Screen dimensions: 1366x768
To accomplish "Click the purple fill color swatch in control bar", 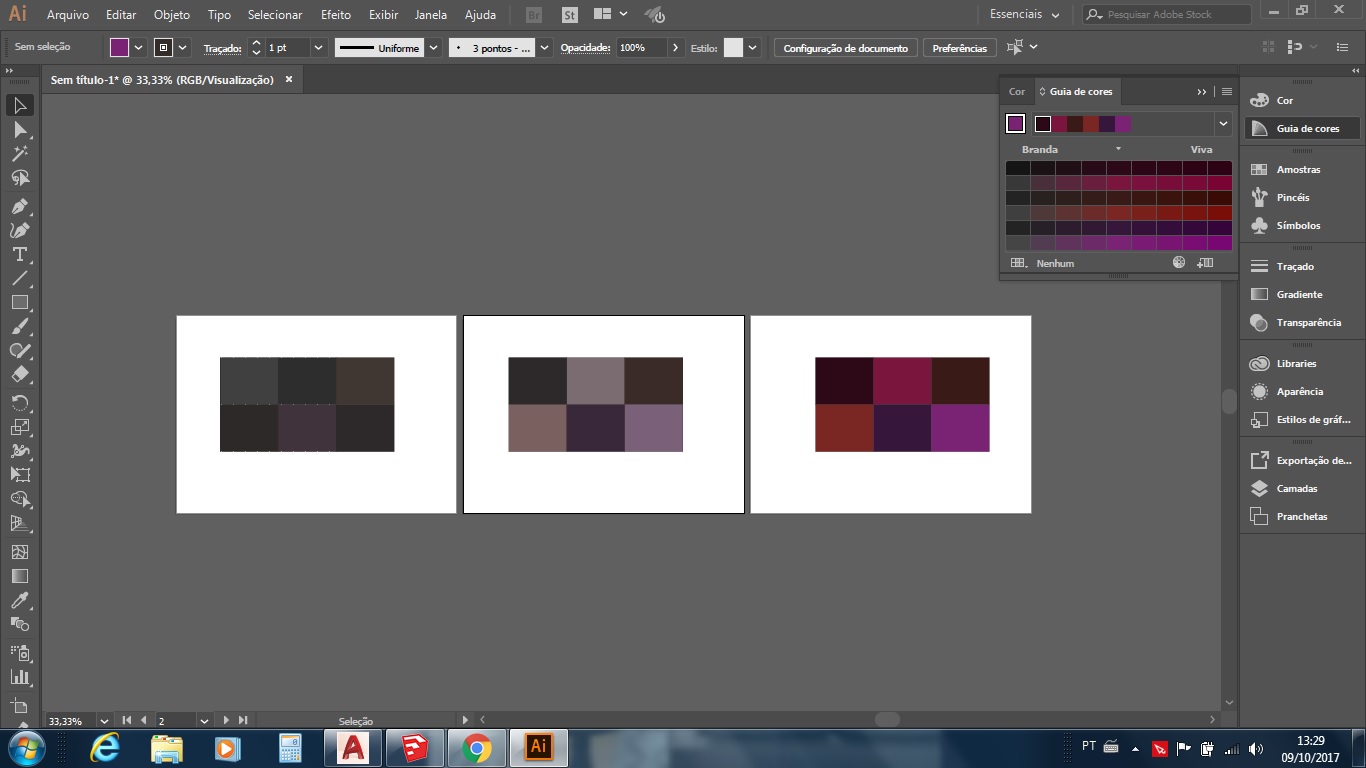I will click(x=120, y=48).
